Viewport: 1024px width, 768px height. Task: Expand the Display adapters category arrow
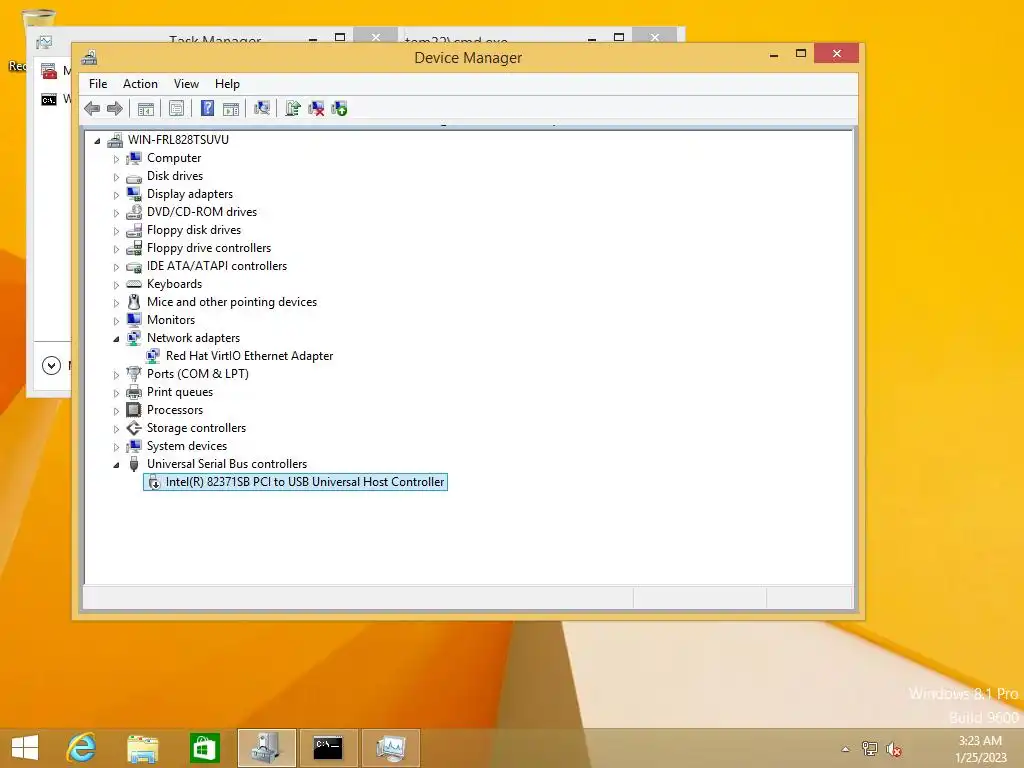pyautogui.click(x=116, y=195)
